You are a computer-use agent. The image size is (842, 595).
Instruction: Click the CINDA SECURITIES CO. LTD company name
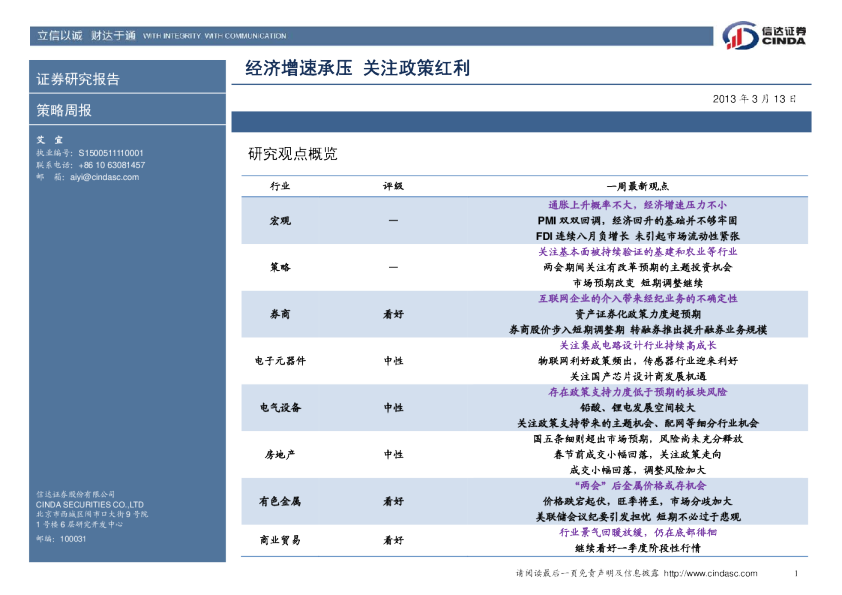89,505
